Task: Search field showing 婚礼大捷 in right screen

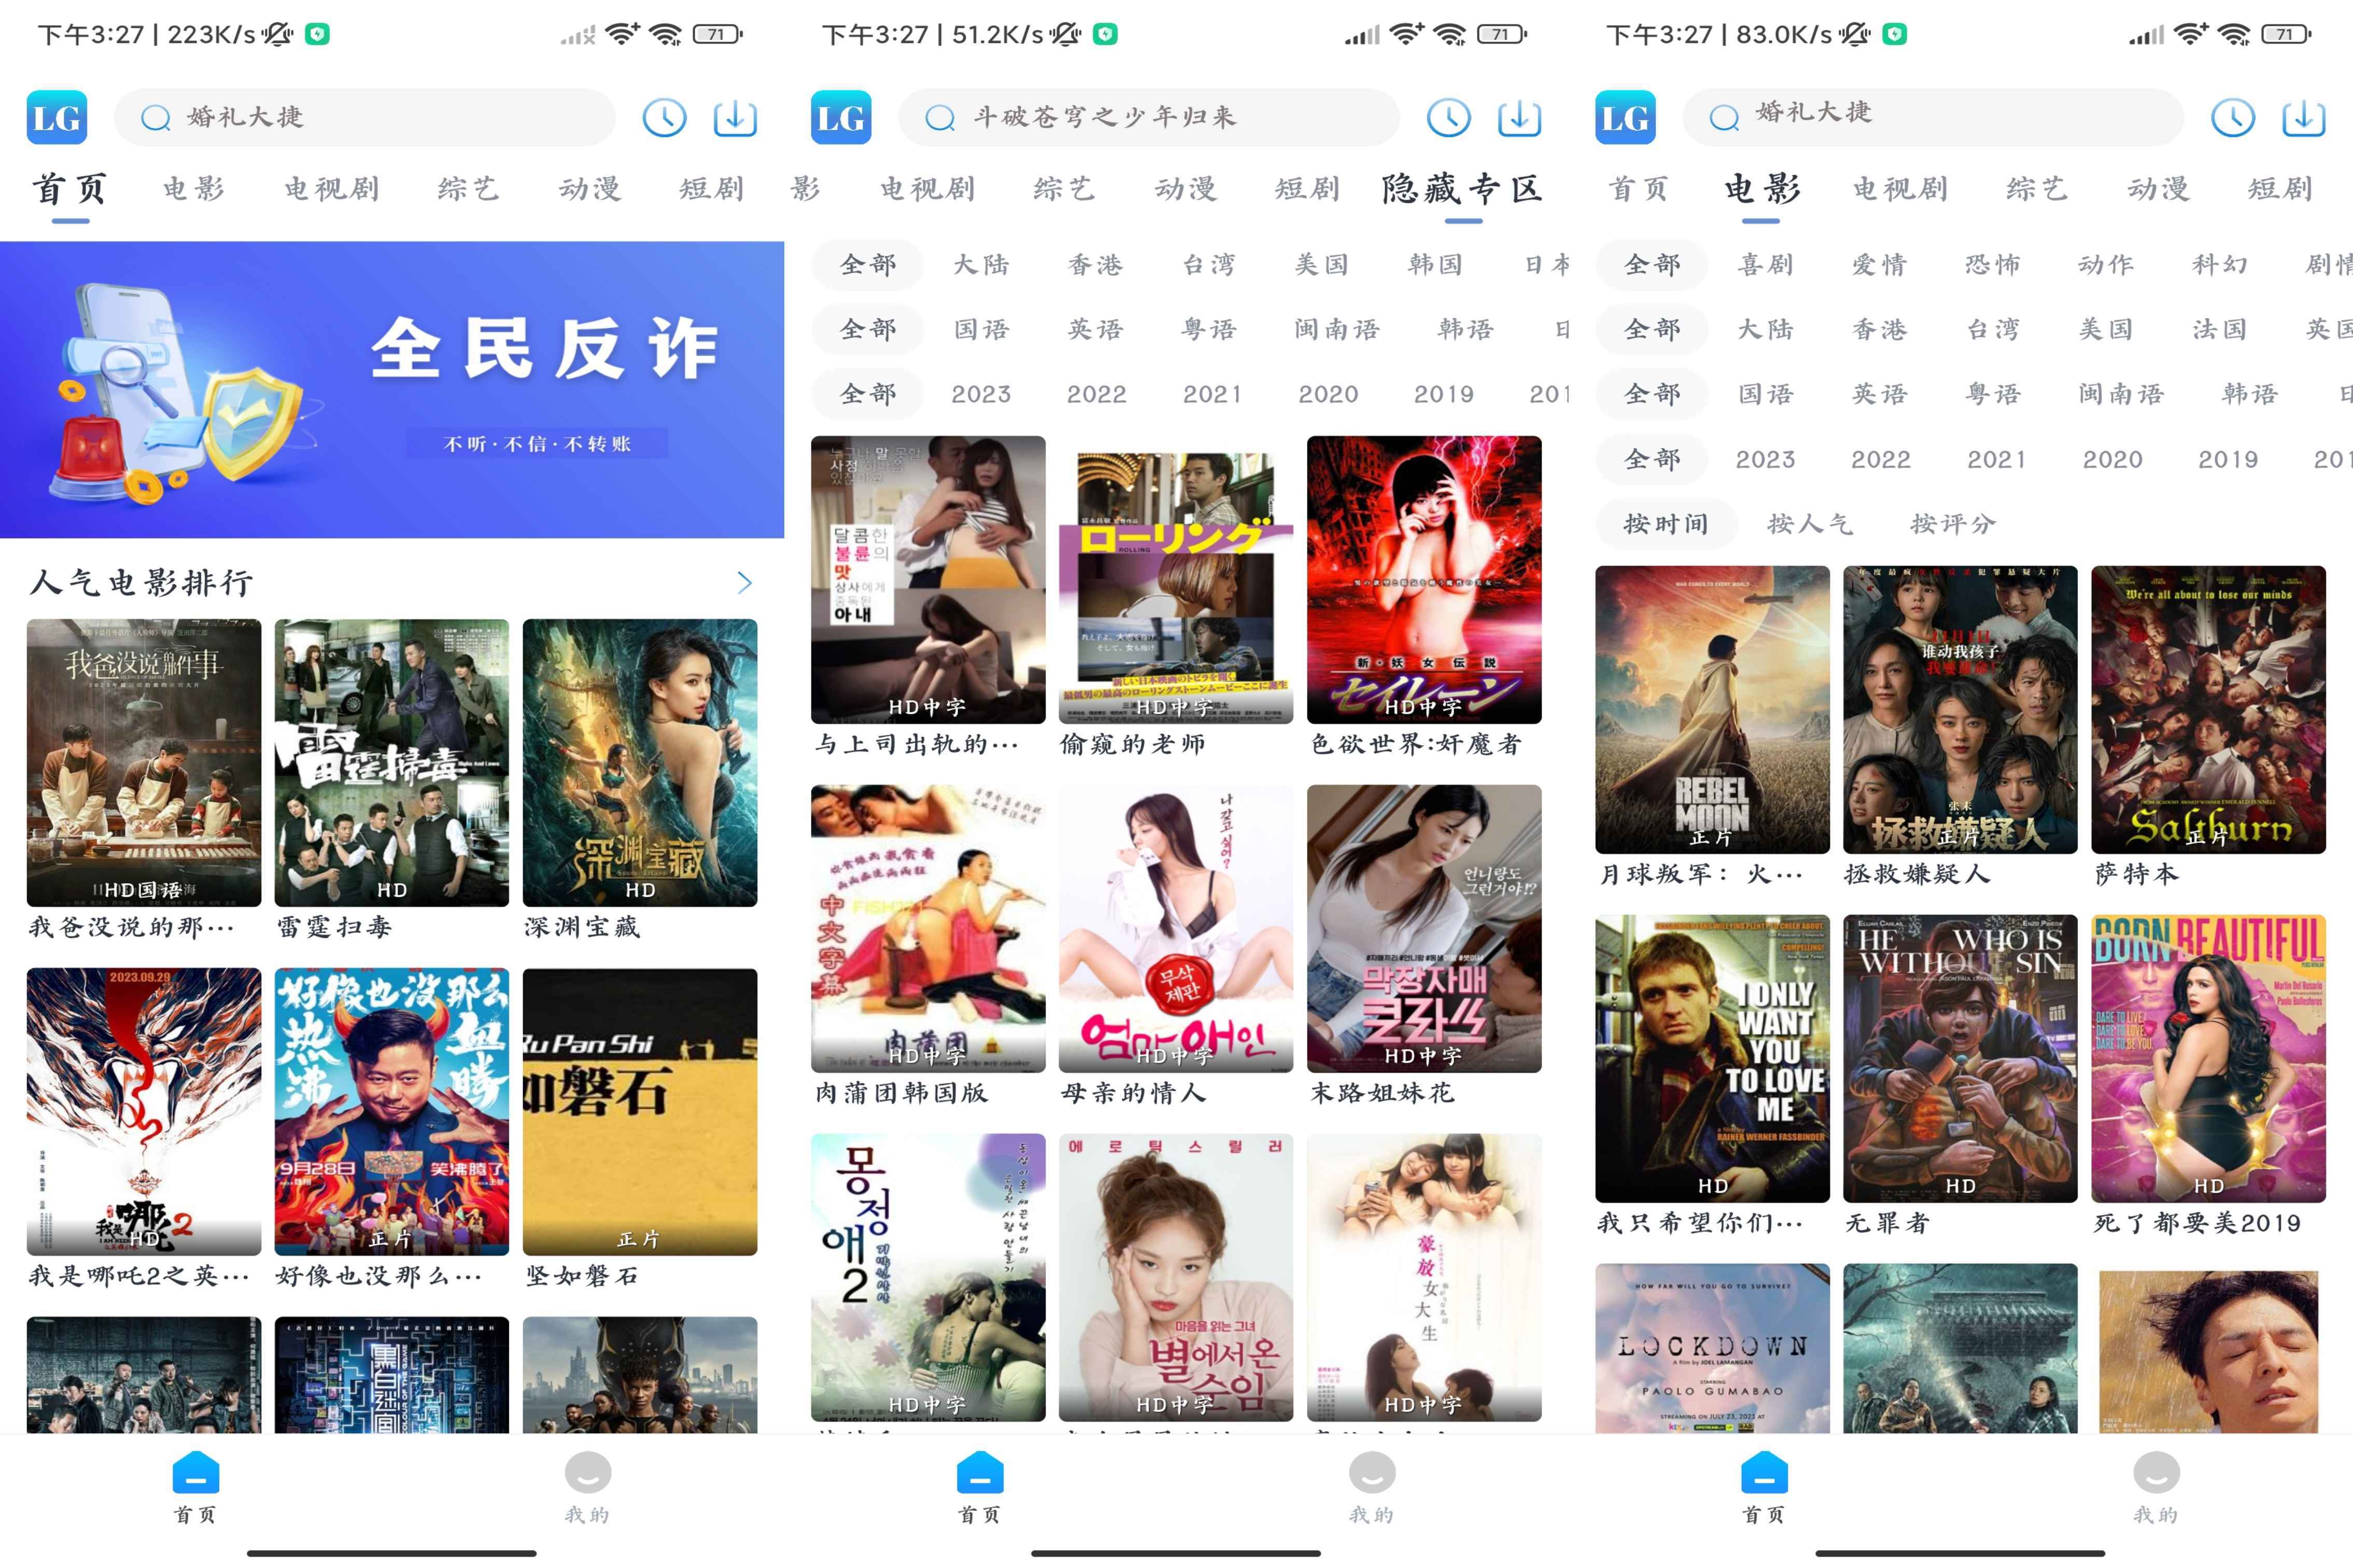Action: (1933, 118)
